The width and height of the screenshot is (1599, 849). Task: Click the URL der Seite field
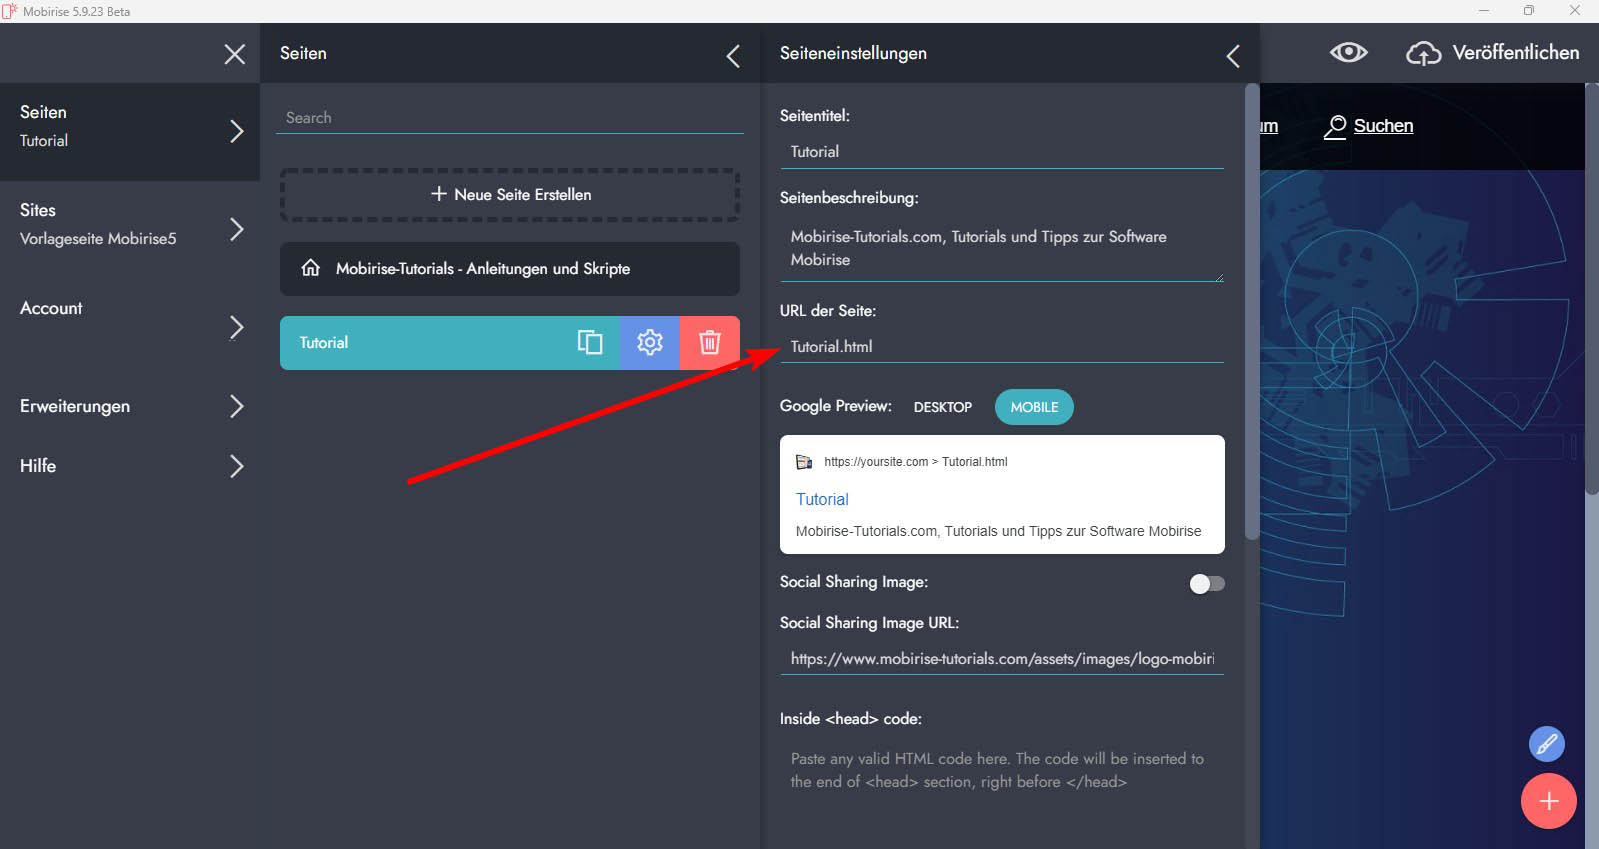[x=1000, y=347]
